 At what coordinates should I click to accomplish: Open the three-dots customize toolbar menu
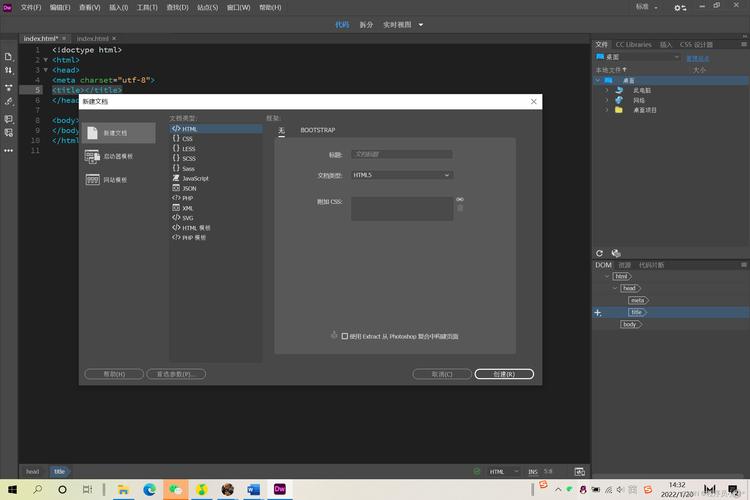pyautogui.click(x=9, y=151)
